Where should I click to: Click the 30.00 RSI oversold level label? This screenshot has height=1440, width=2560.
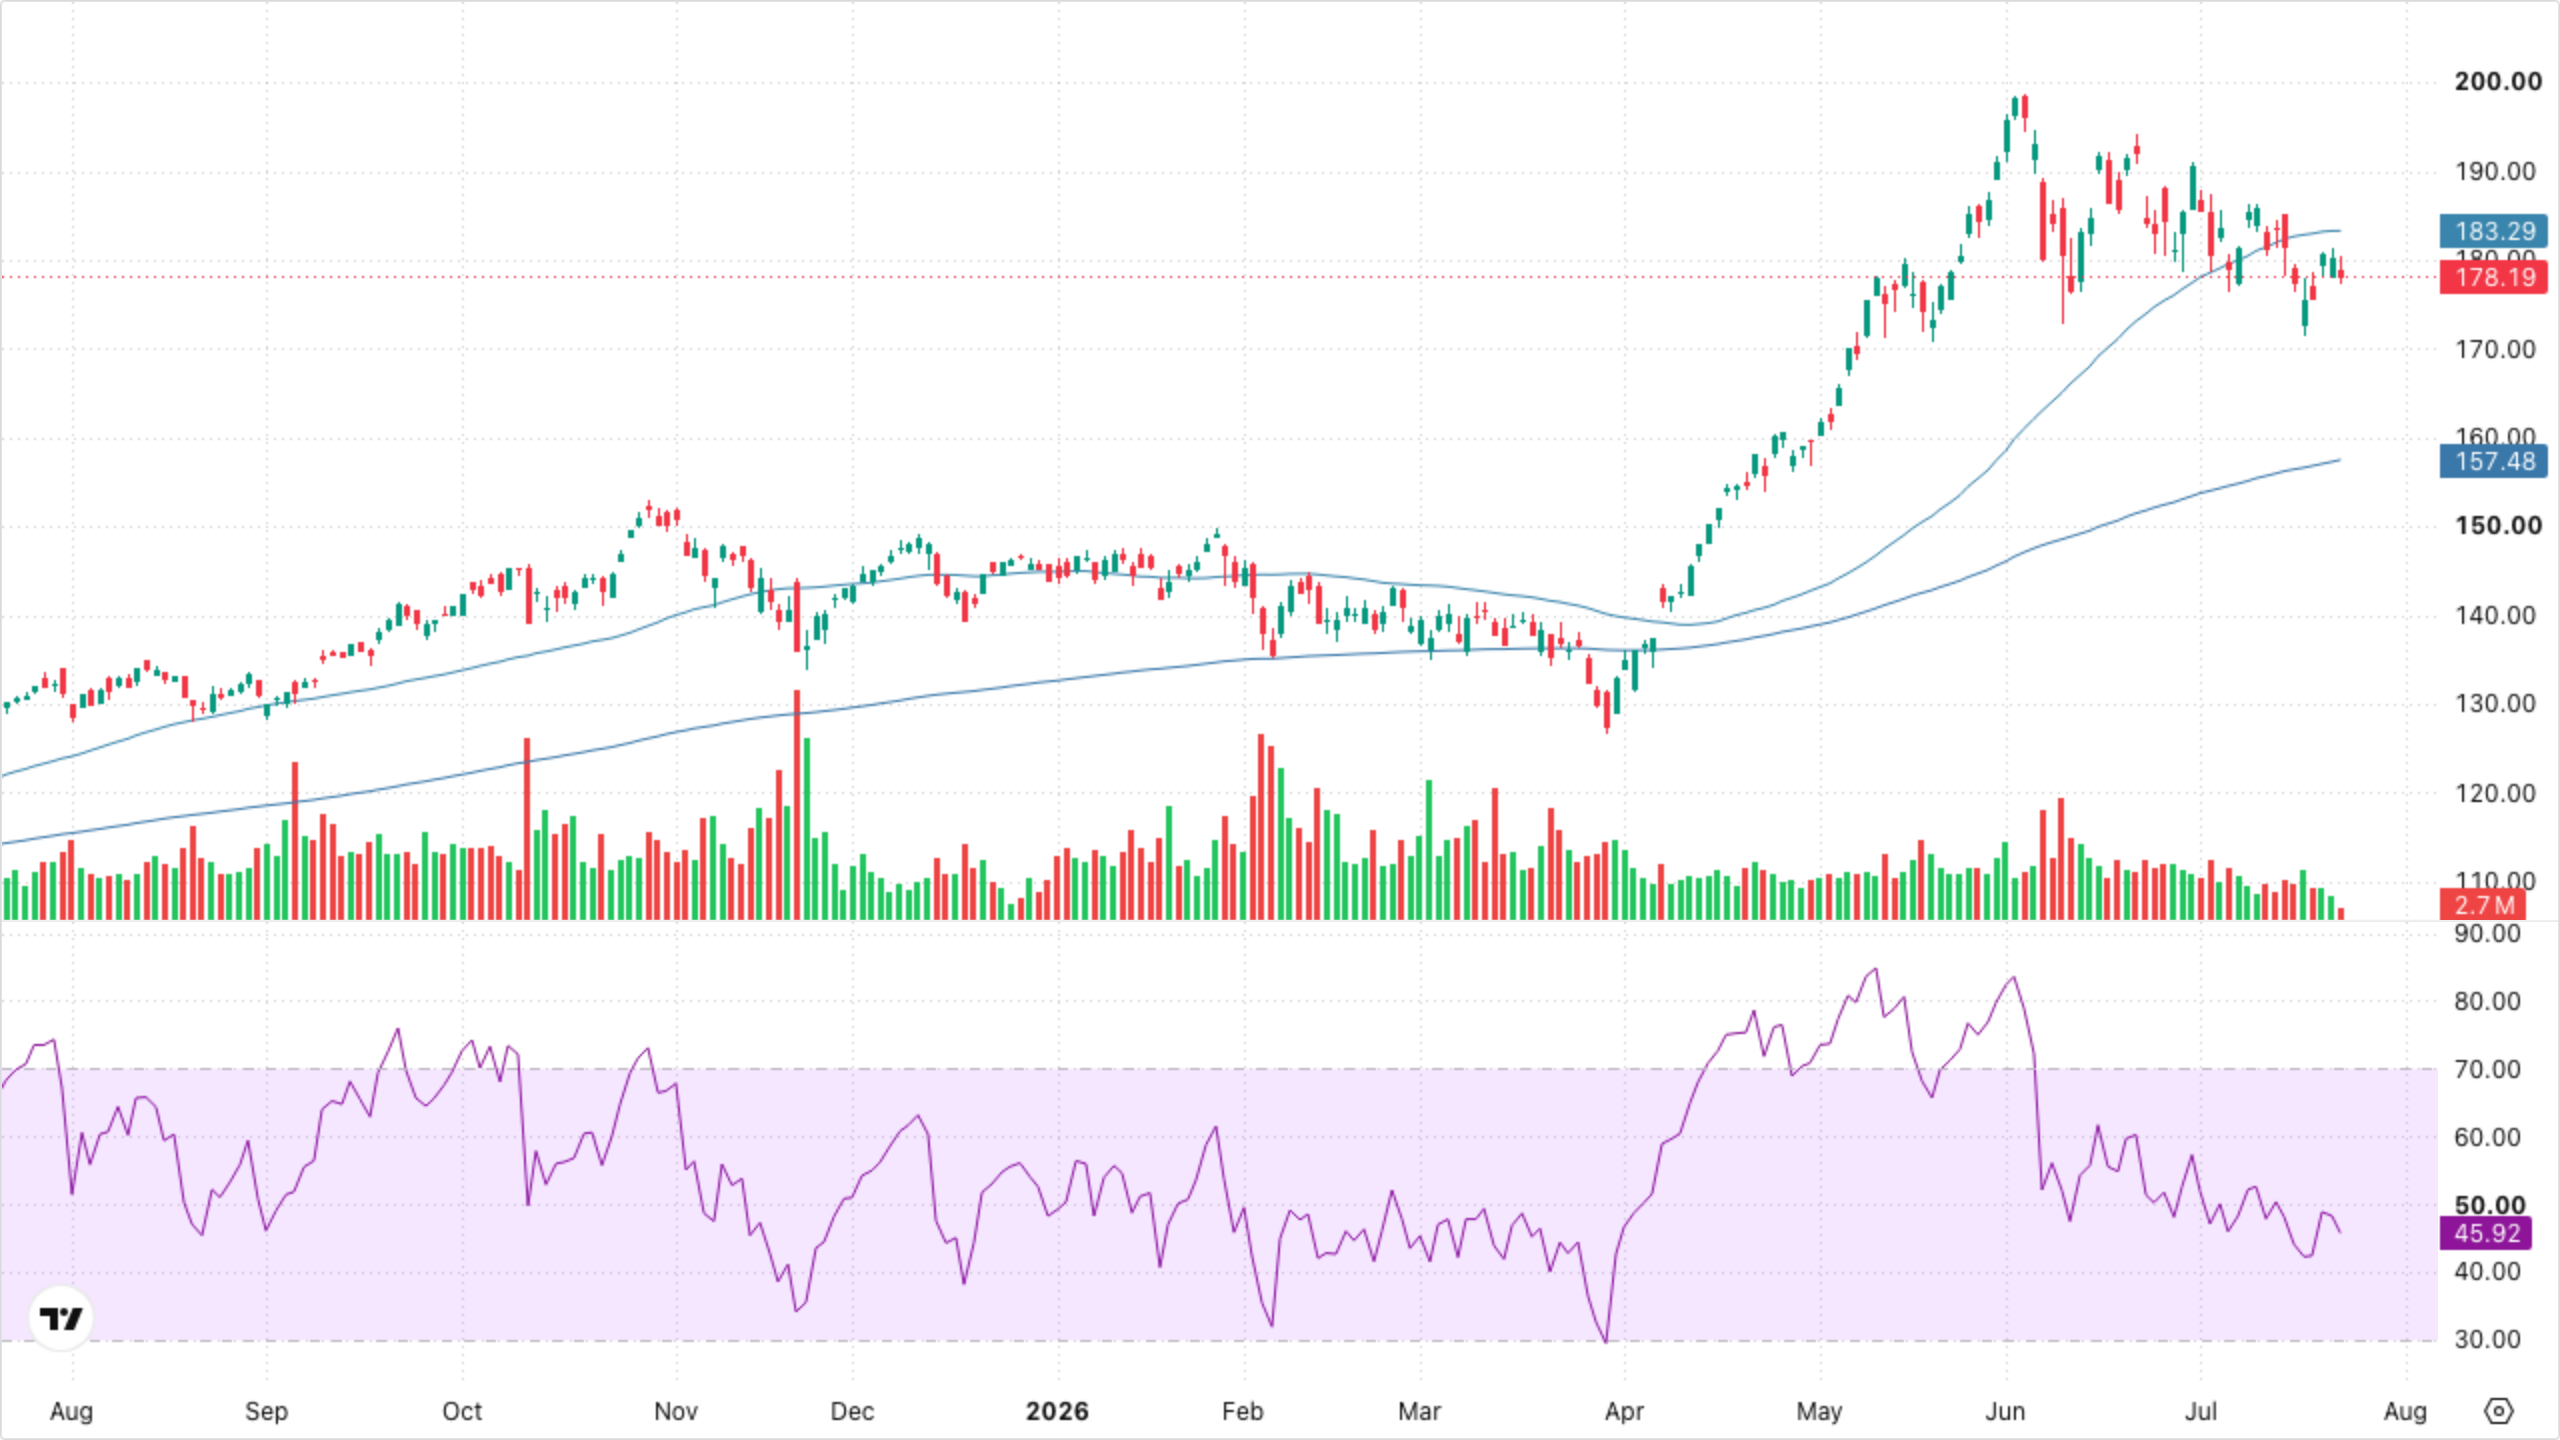(x=2488, y=1339)
